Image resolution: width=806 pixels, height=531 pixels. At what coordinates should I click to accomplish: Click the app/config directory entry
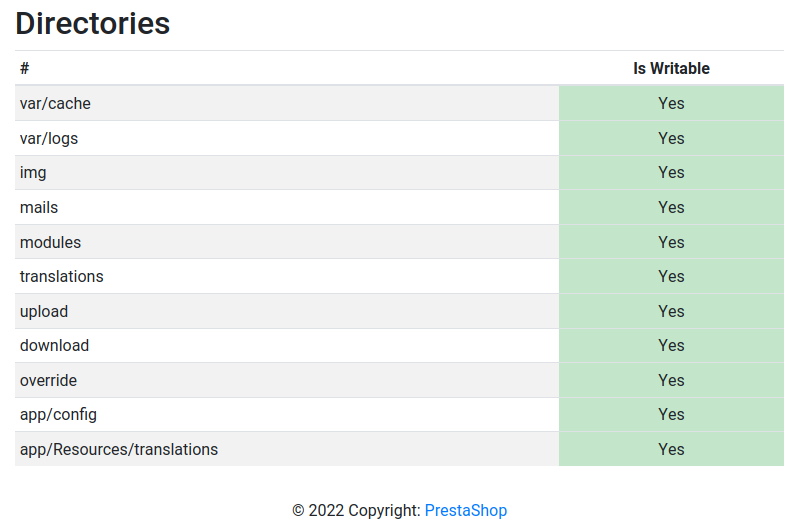(x=58, y=415)
